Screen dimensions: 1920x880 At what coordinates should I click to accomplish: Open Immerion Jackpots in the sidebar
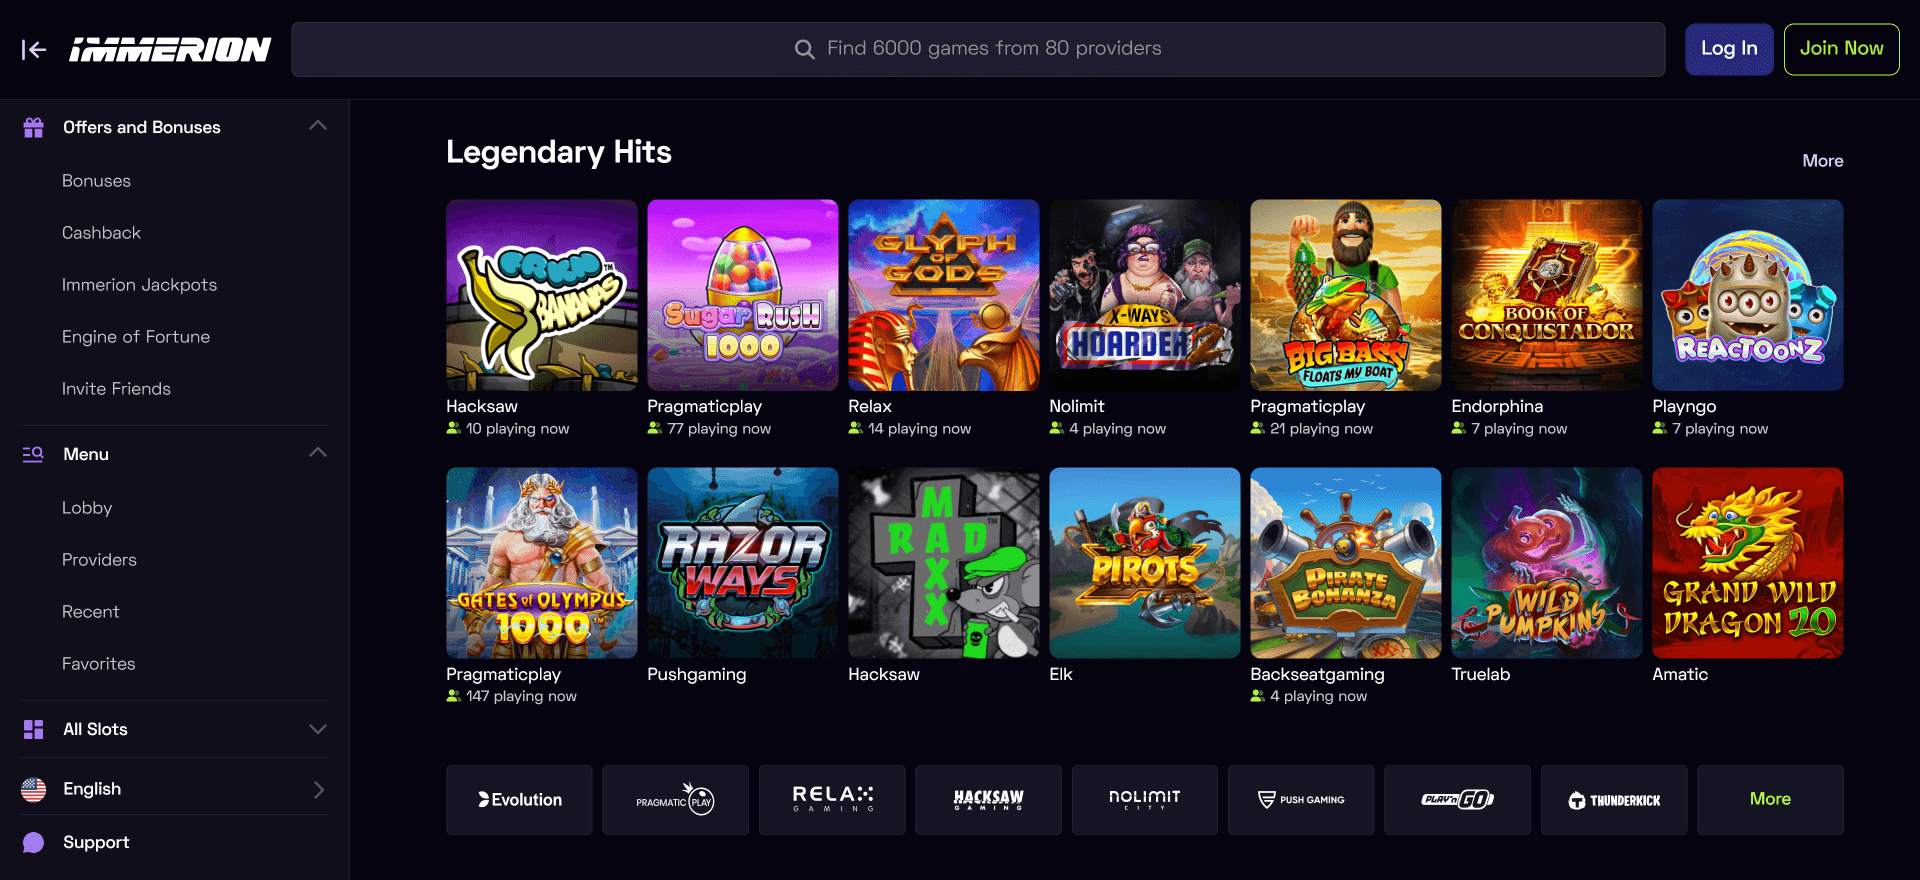139,285
